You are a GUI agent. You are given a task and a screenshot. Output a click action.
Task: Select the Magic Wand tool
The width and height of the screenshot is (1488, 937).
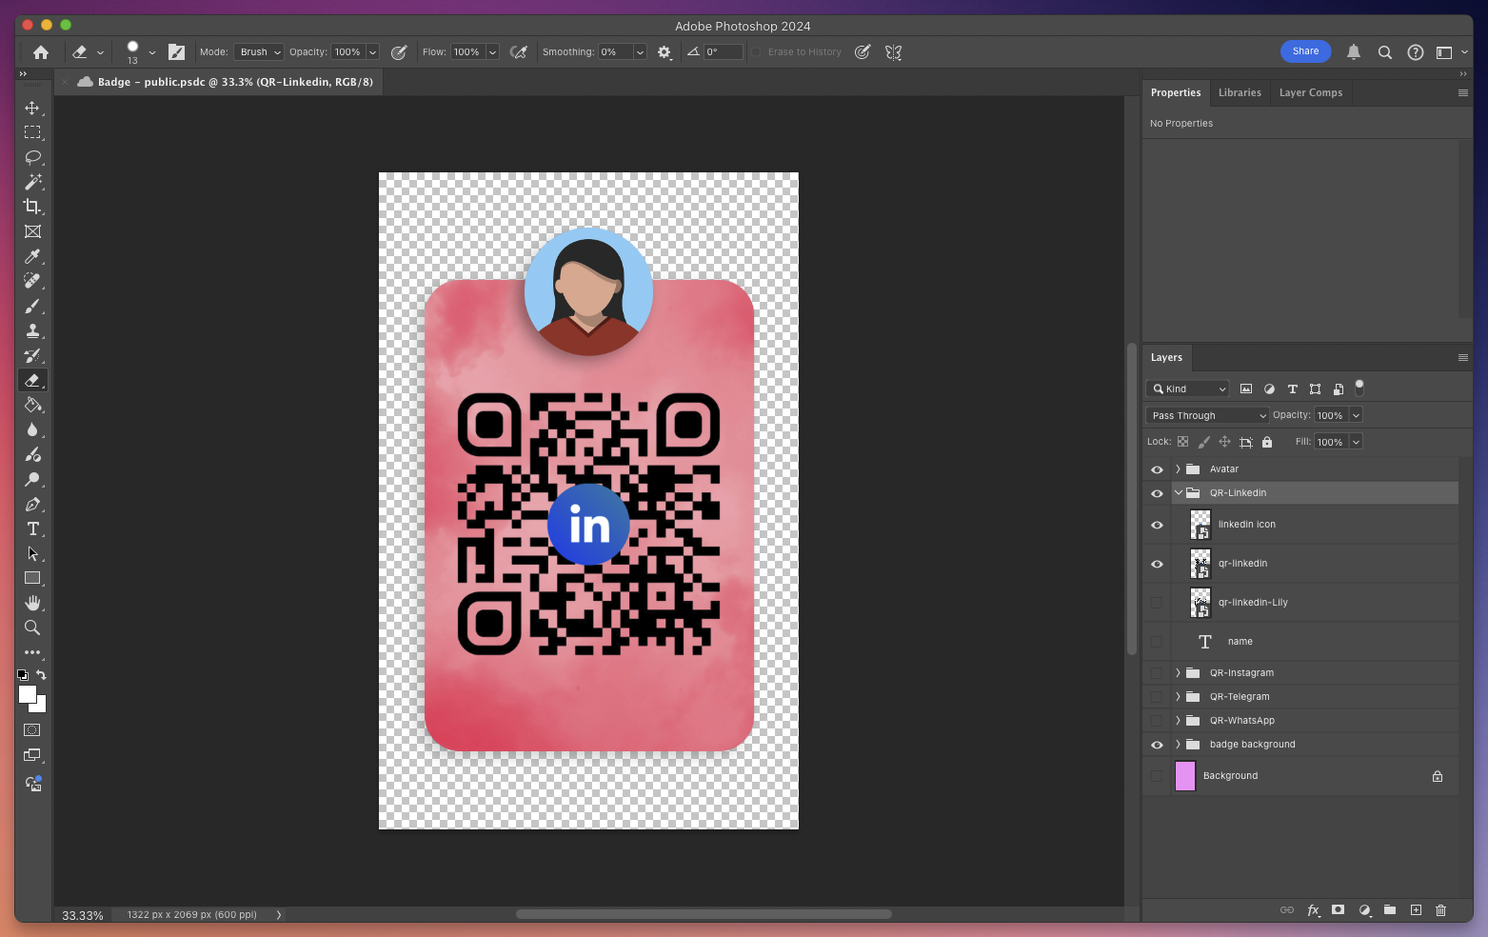pos(32,182)
